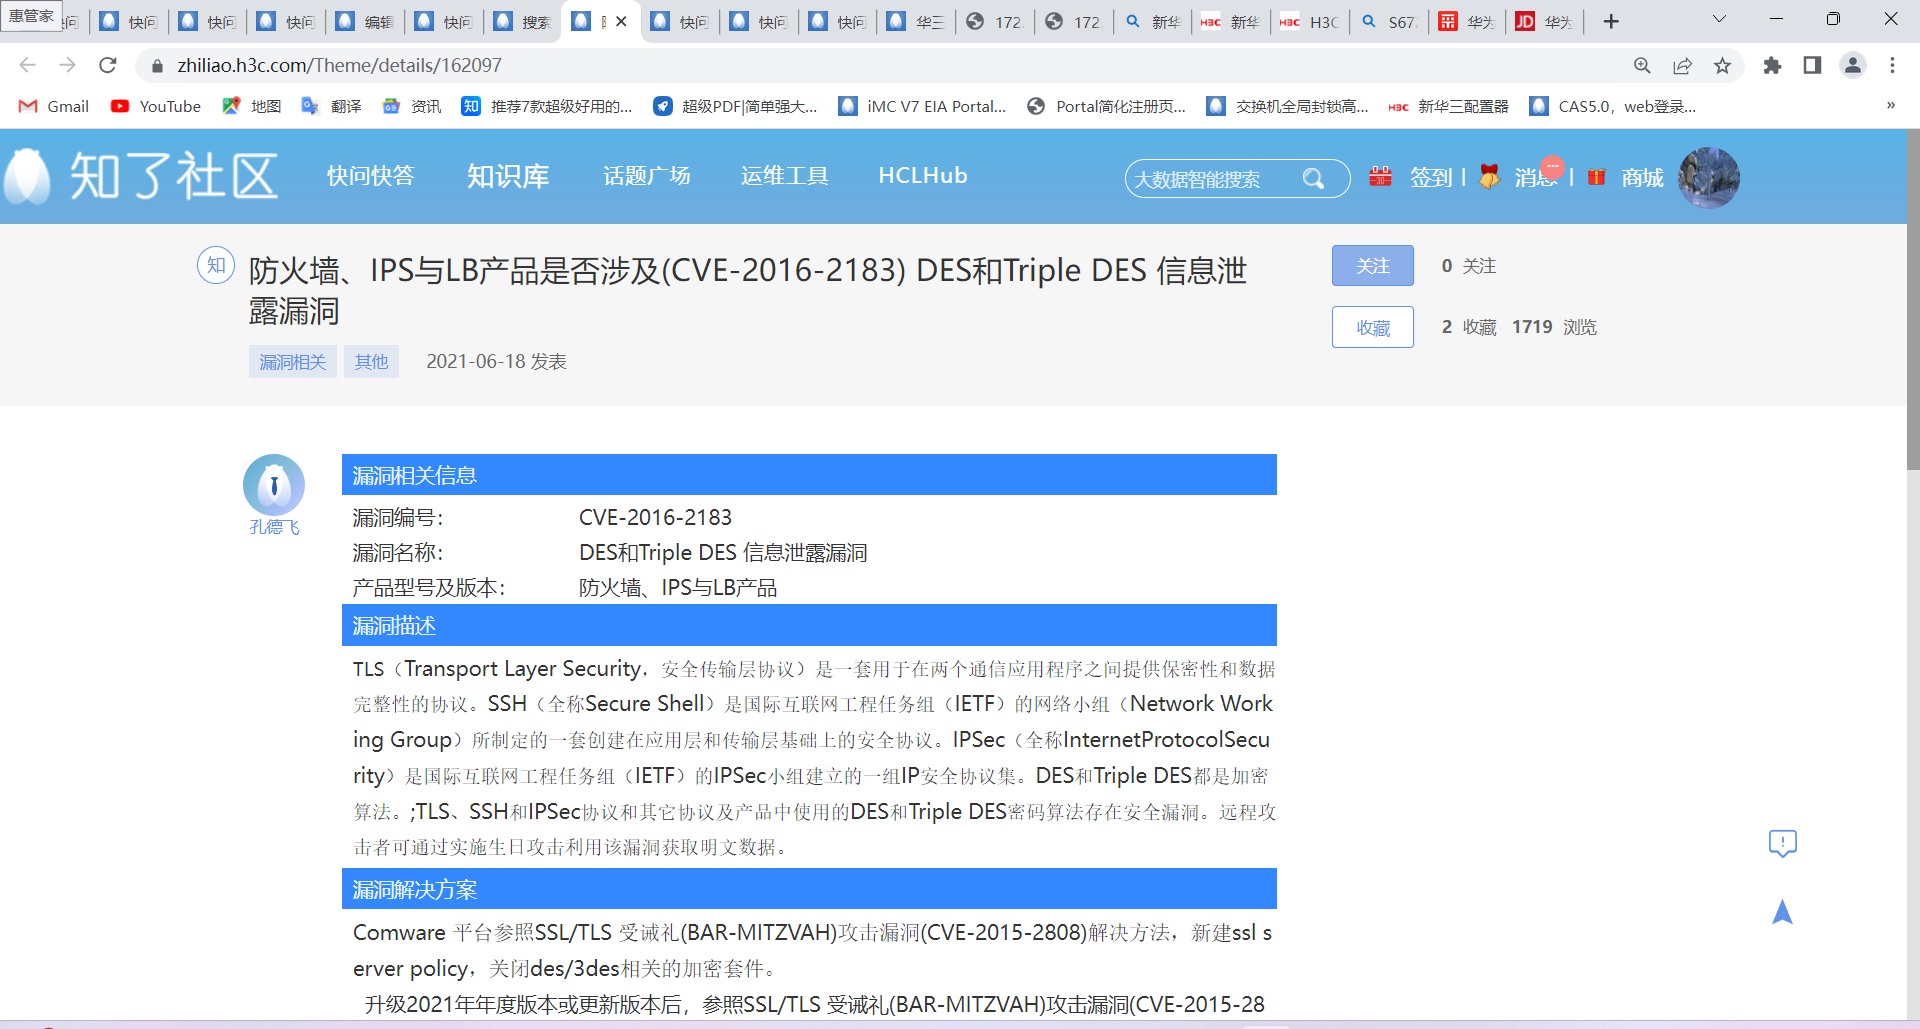This screenshot has height=1029, width=1920.
Task: Open the CAS5.0 web登录 bookmark
Action: coord(1612,106)
